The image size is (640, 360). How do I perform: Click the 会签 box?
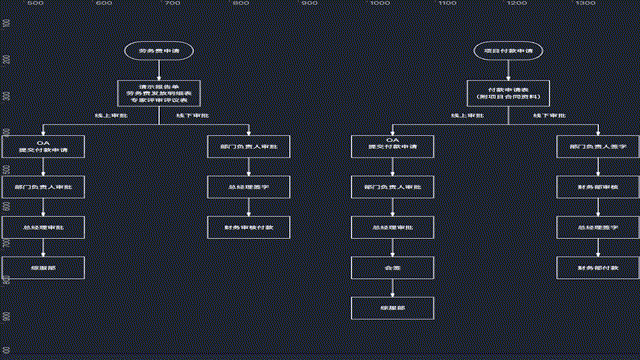[393, 268]
